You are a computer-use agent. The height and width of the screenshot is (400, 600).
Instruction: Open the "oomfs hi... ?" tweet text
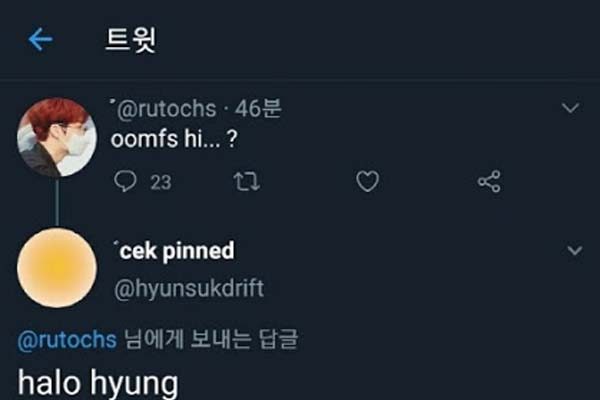(177, 141)
